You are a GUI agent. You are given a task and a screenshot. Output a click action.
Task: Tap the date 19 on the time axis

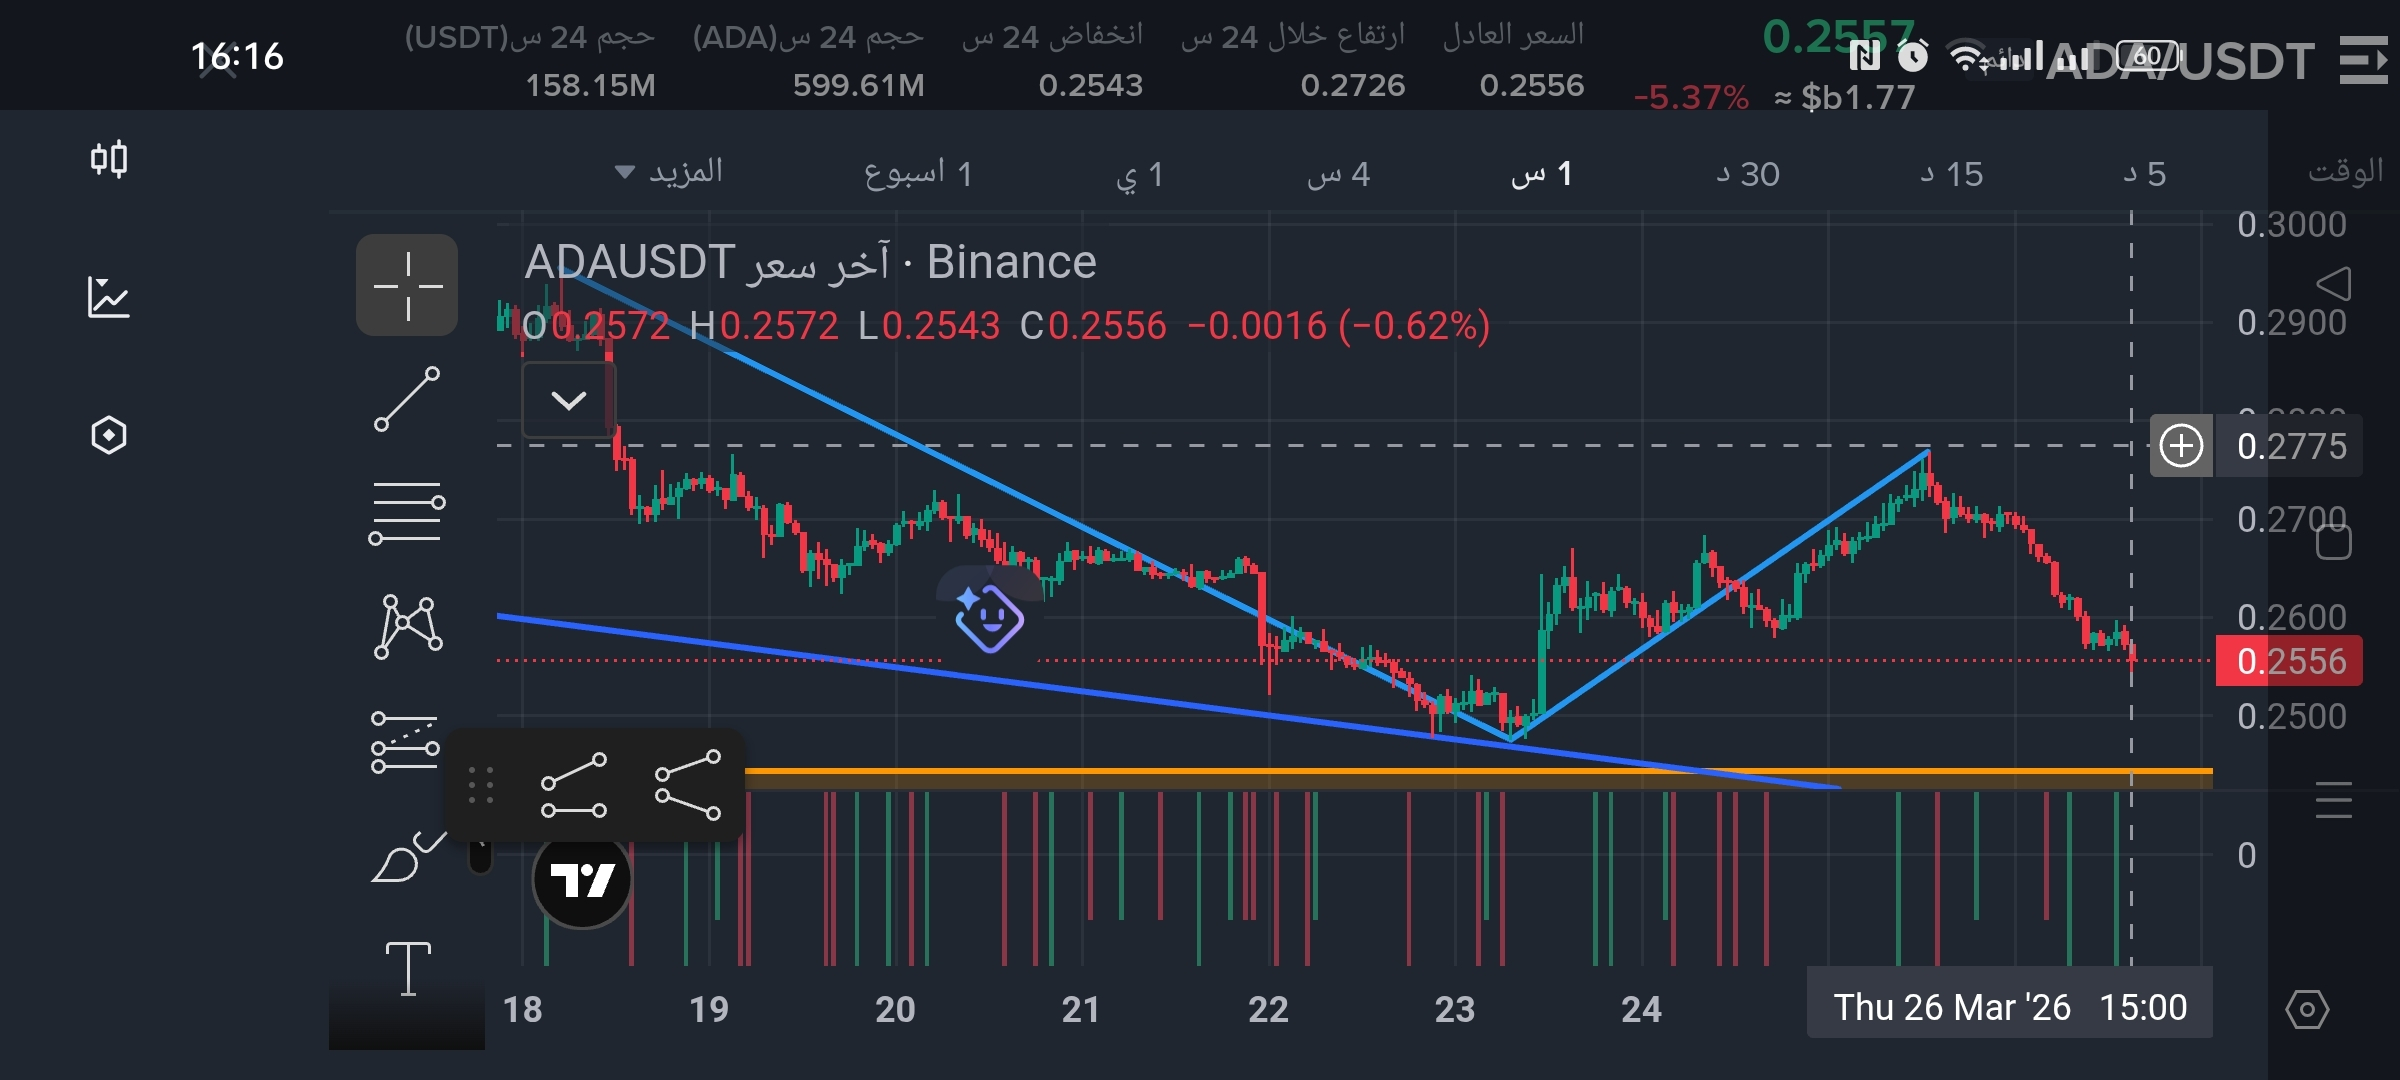coord(709,1009)
